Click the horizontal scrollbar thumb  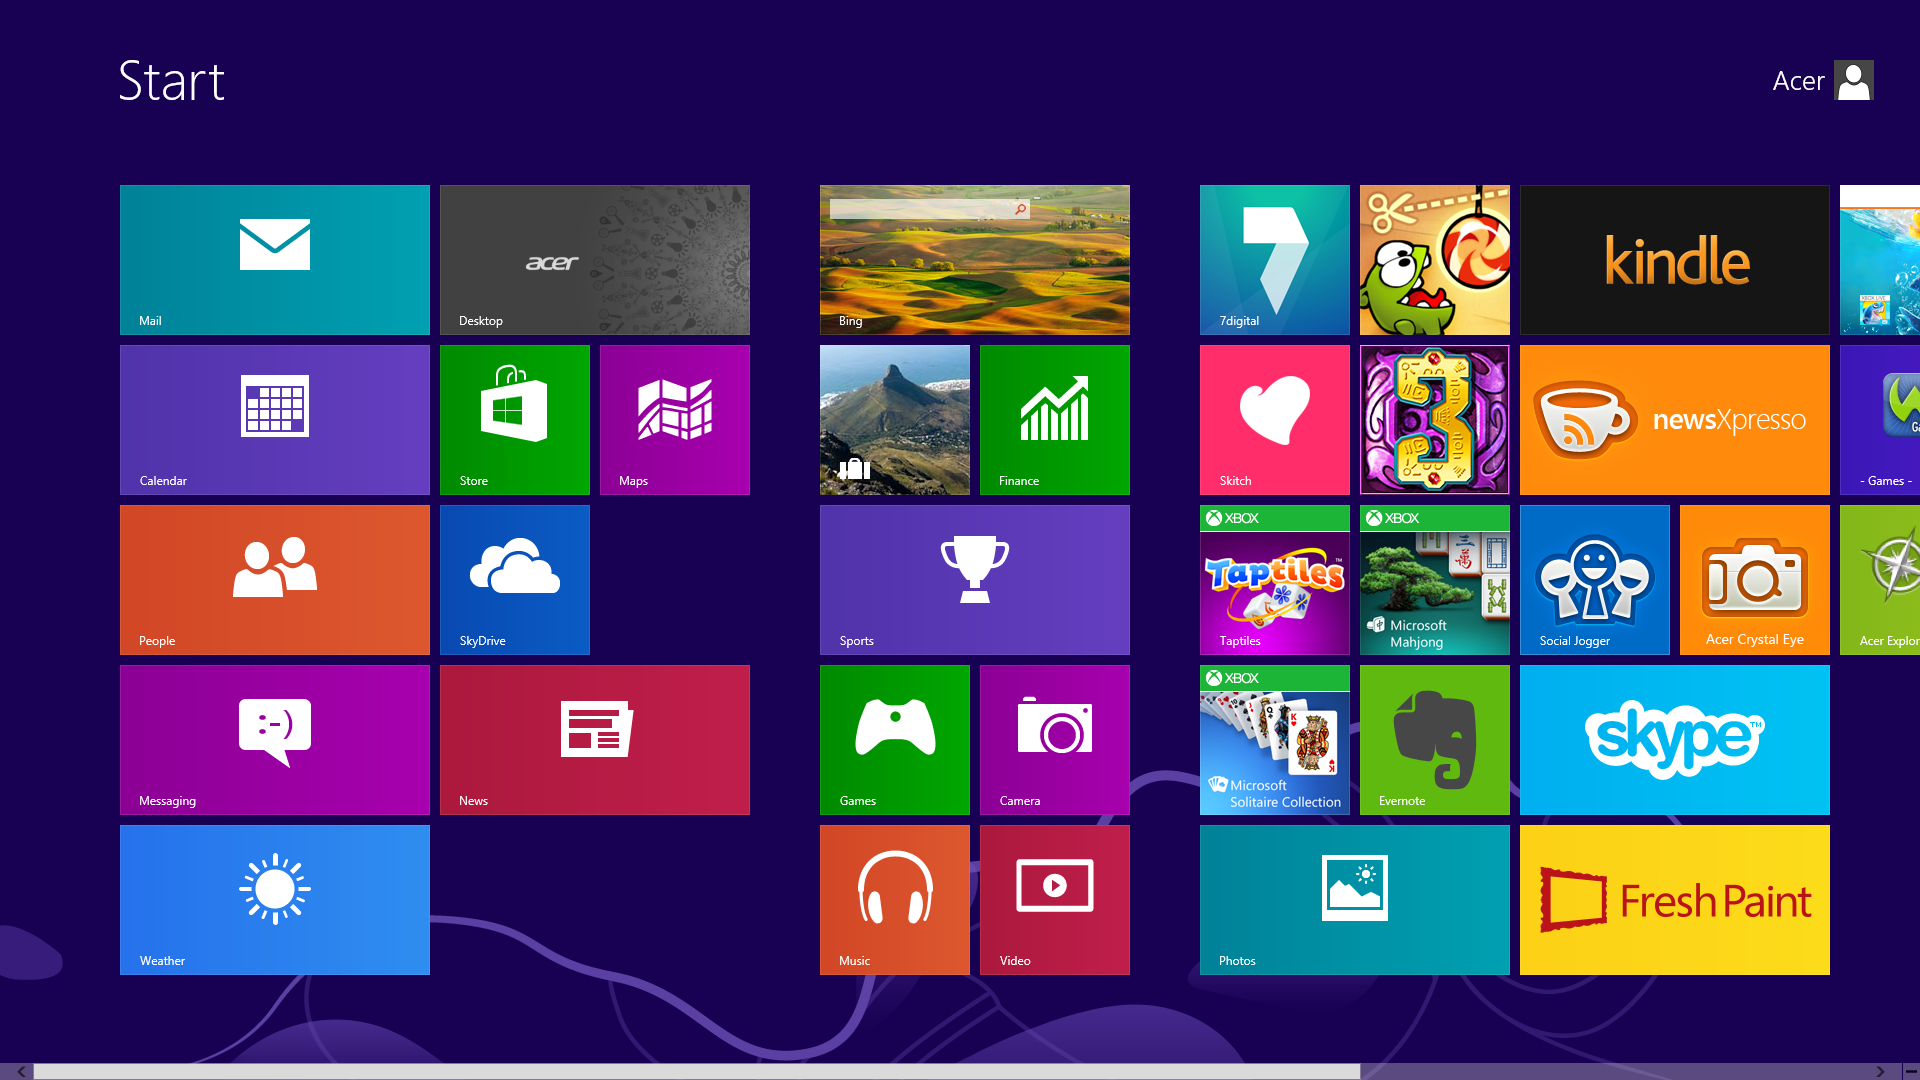point(697,1071)
